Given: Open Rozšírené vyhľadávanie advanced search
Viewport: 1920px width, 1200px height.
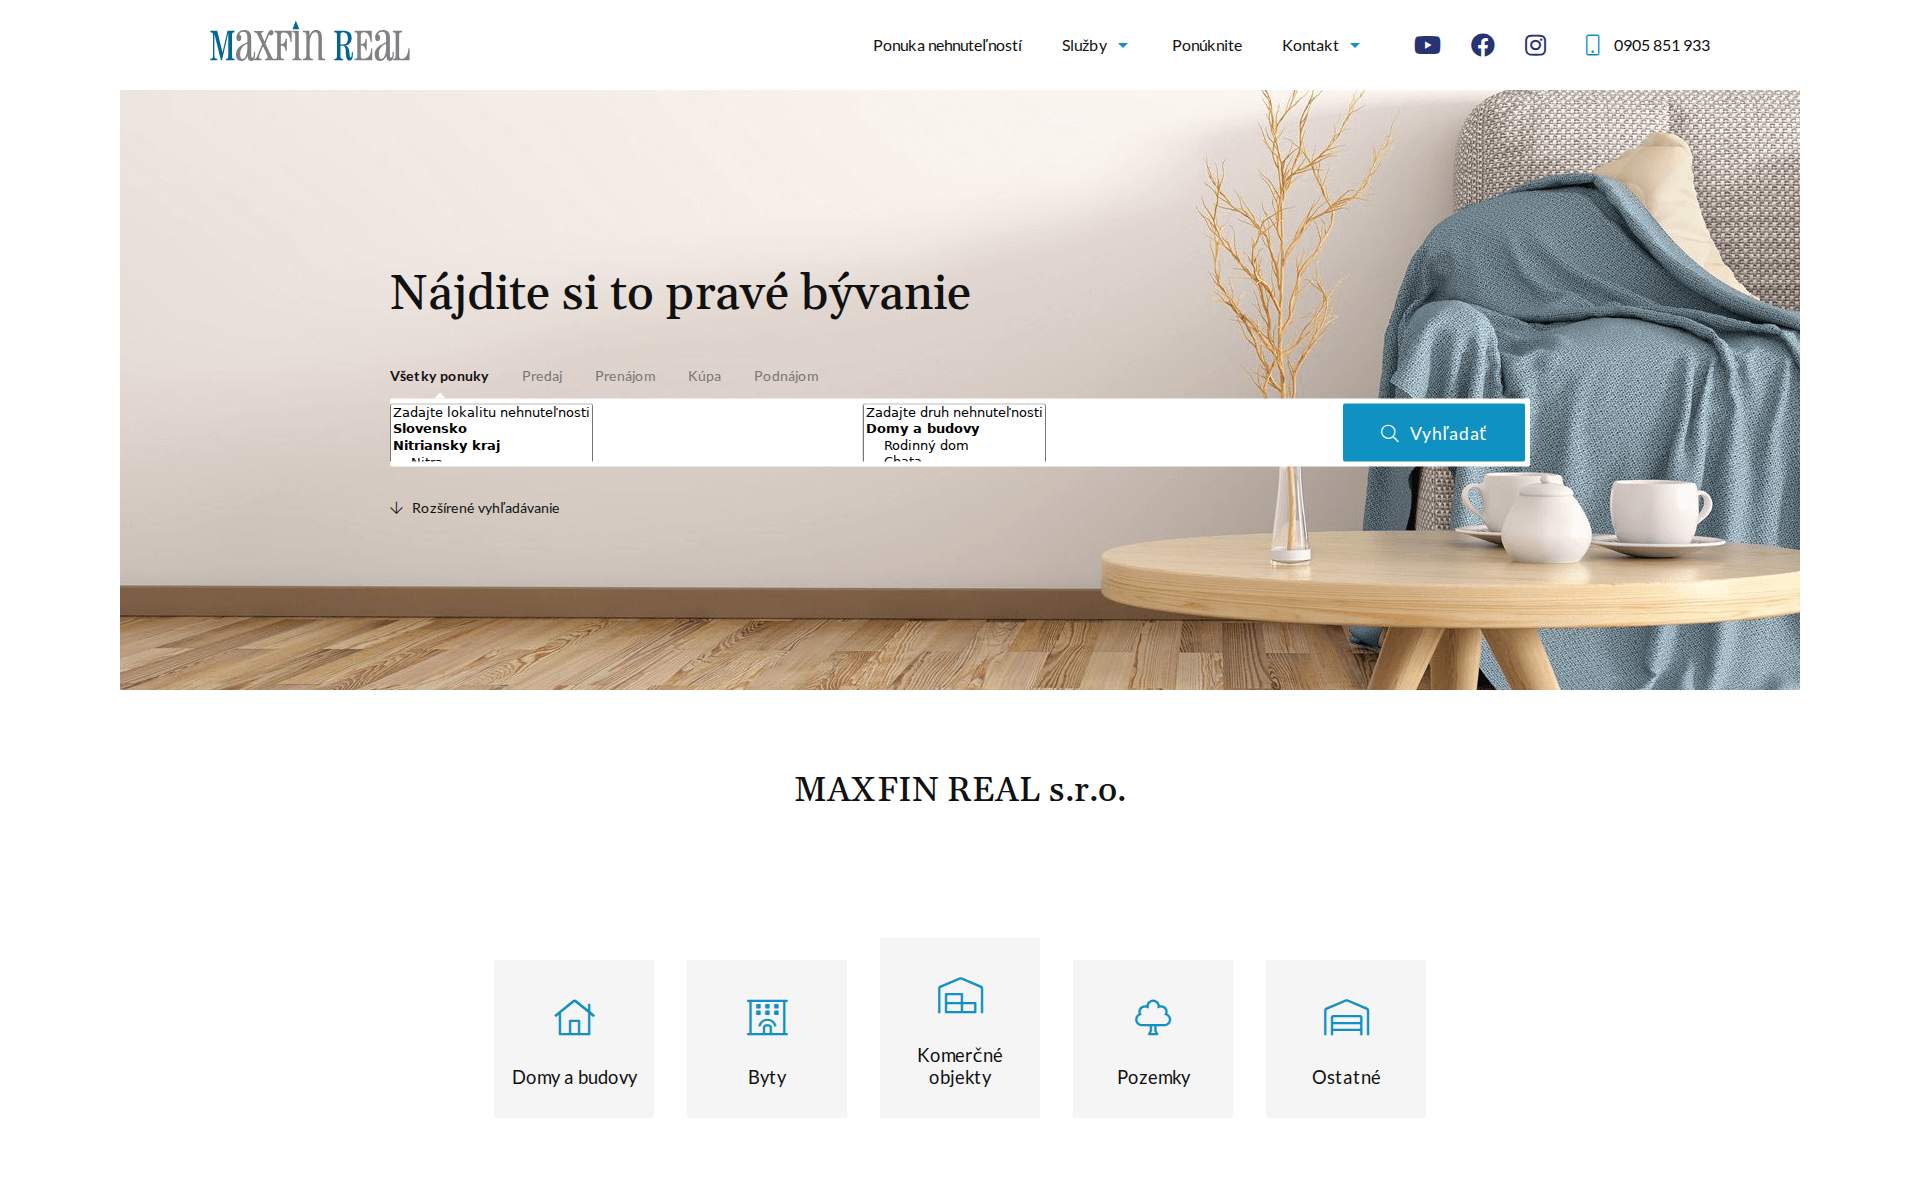Looking at the screenshot, I should (x=485, y=508).
